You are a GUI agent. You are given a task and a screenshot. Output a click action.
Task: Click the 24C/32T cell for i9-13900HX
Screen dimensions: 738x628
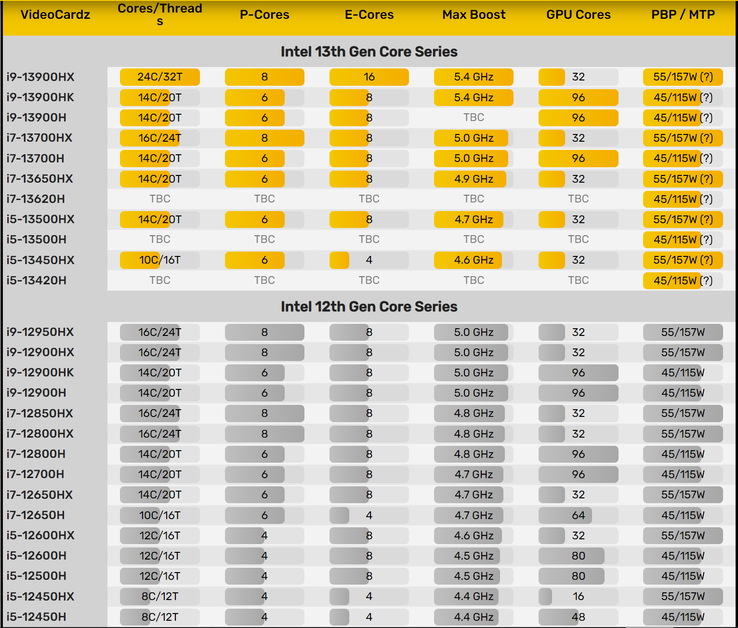160,77
